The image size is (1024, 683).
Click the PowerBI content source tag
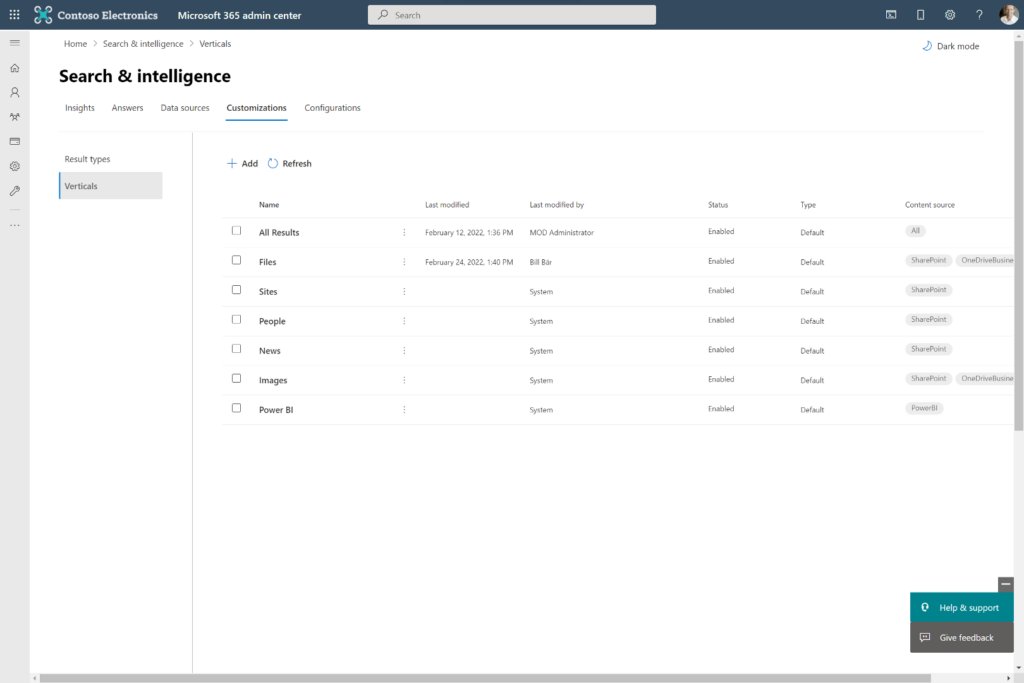[x=924, y=408]
